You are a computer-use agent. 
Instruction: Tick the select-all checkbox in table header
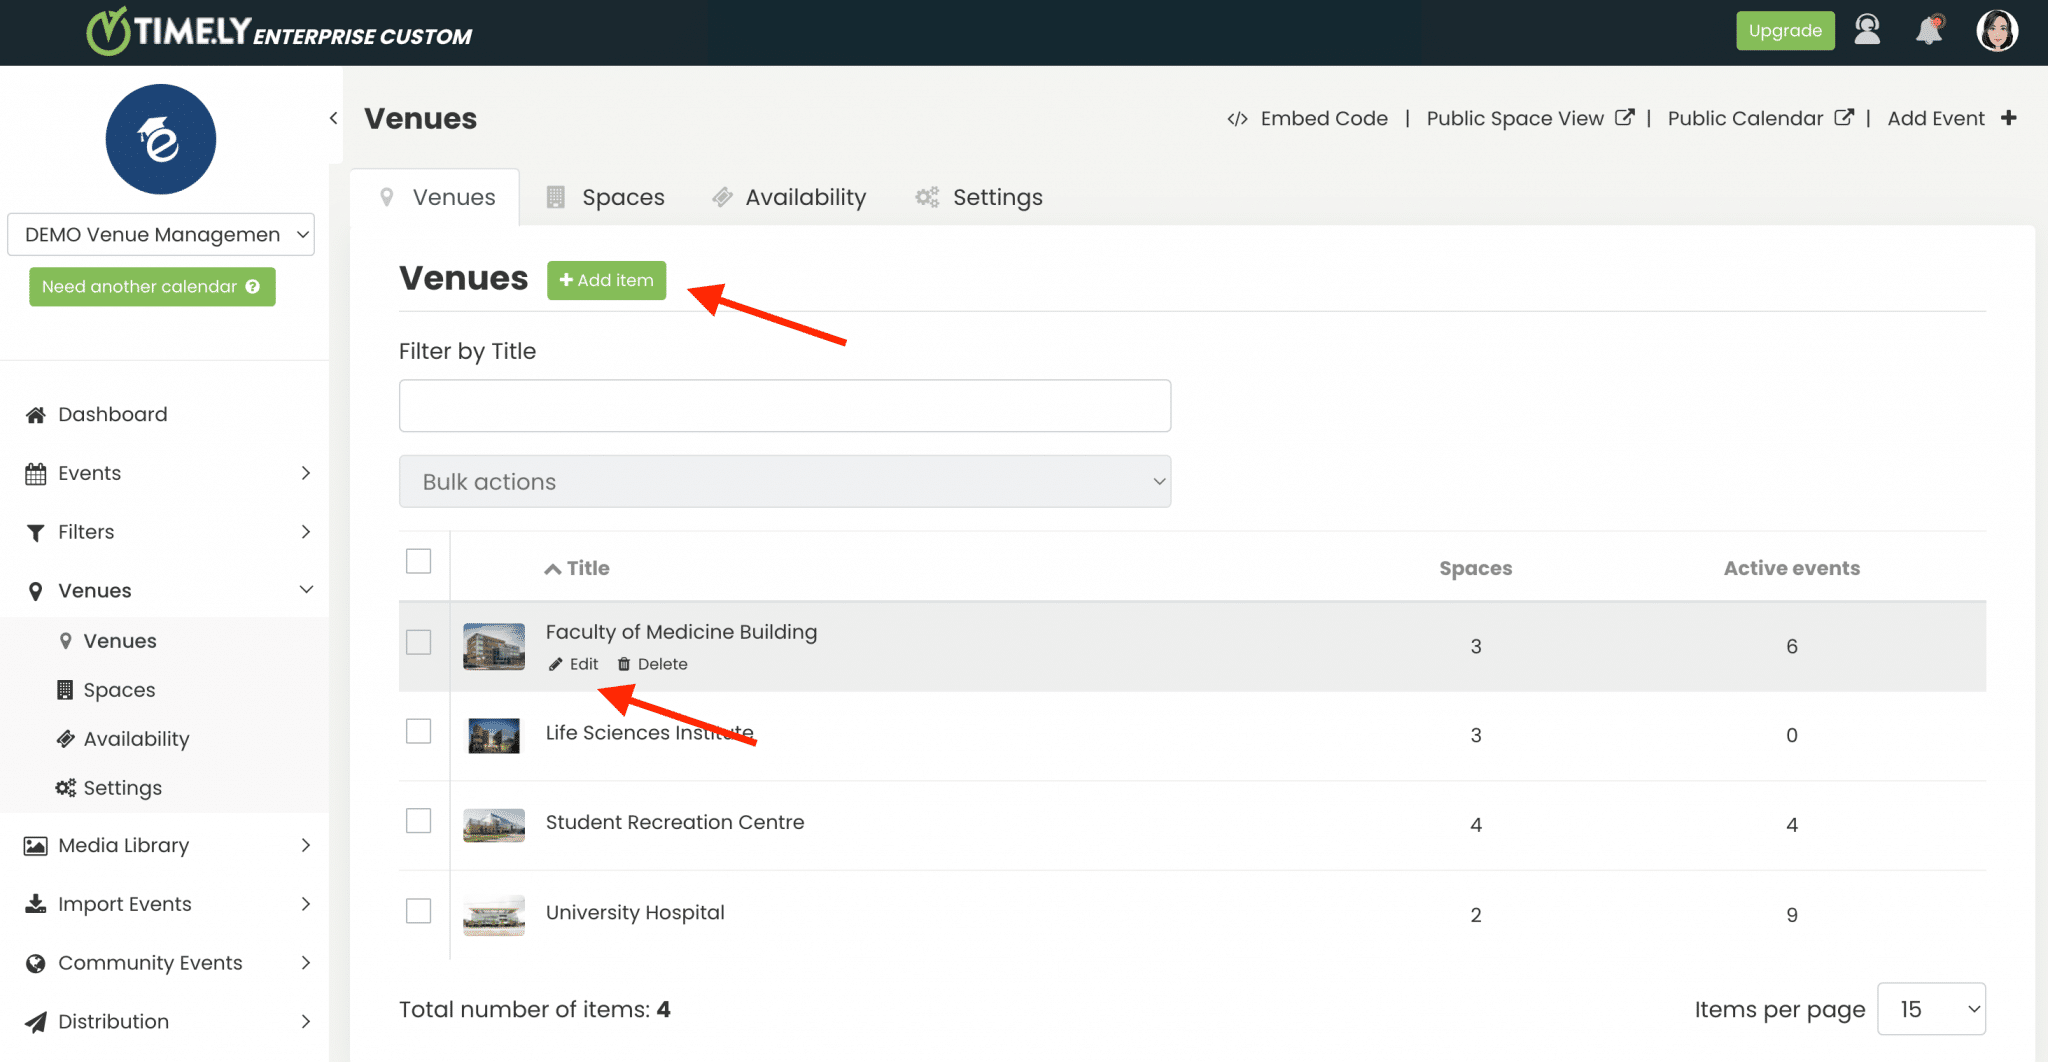[419, 562]
